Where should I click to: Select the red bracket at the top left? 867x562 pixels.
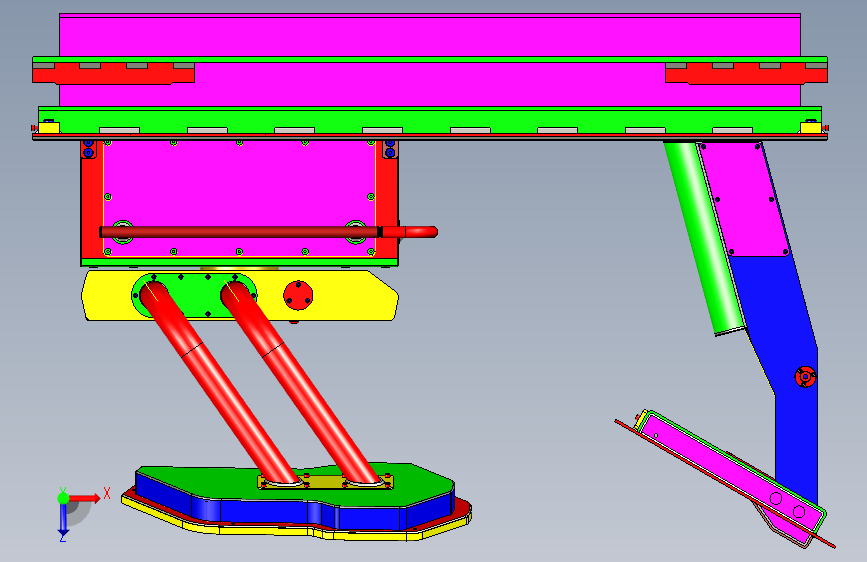[x=113, y=74]
